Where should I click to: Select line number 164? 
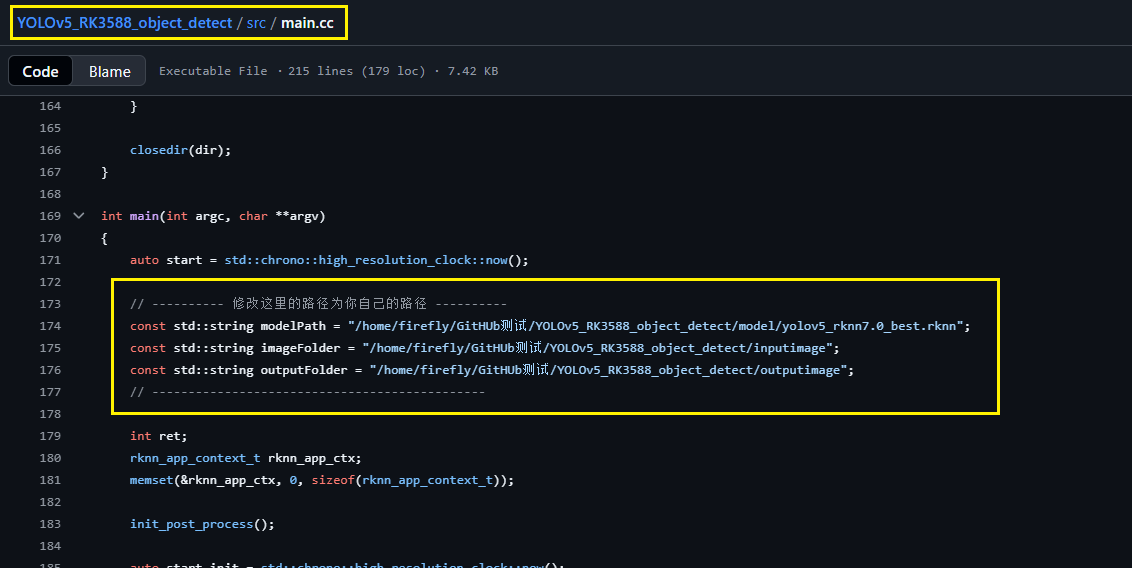[x=50, y=106]
